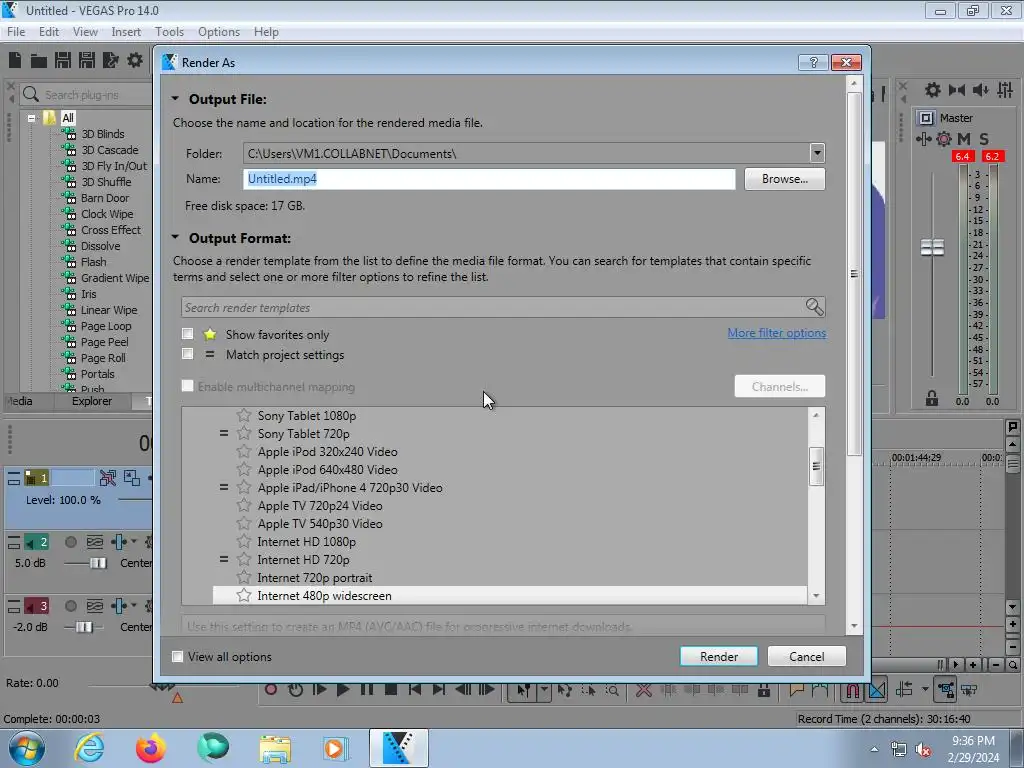
Task: Select Internet 720p portrait template
Action: tap(314, 578)
